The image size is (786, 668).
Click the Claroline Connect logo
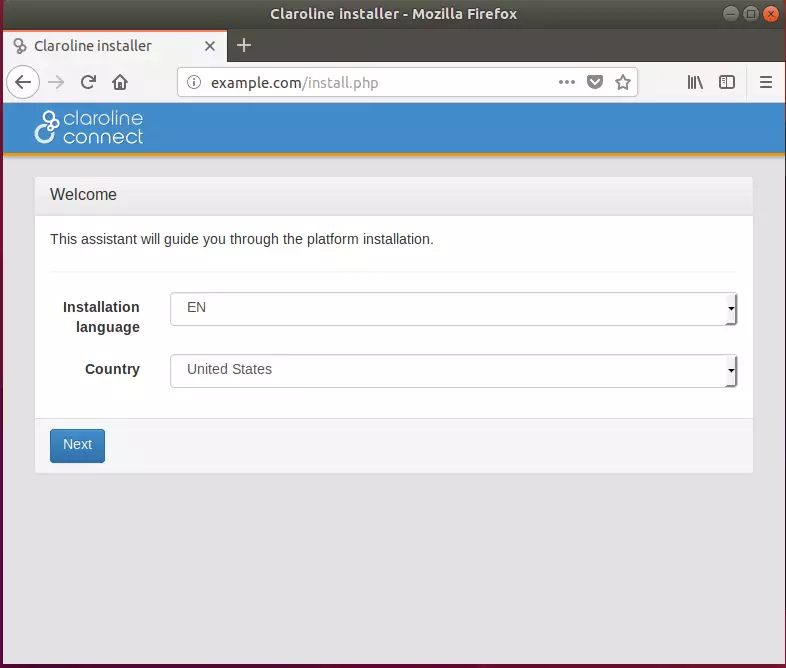(x=89, y=128)
